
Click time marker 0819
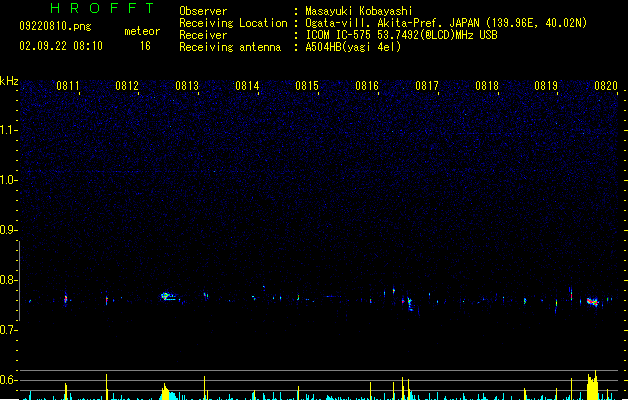(546, 86)
